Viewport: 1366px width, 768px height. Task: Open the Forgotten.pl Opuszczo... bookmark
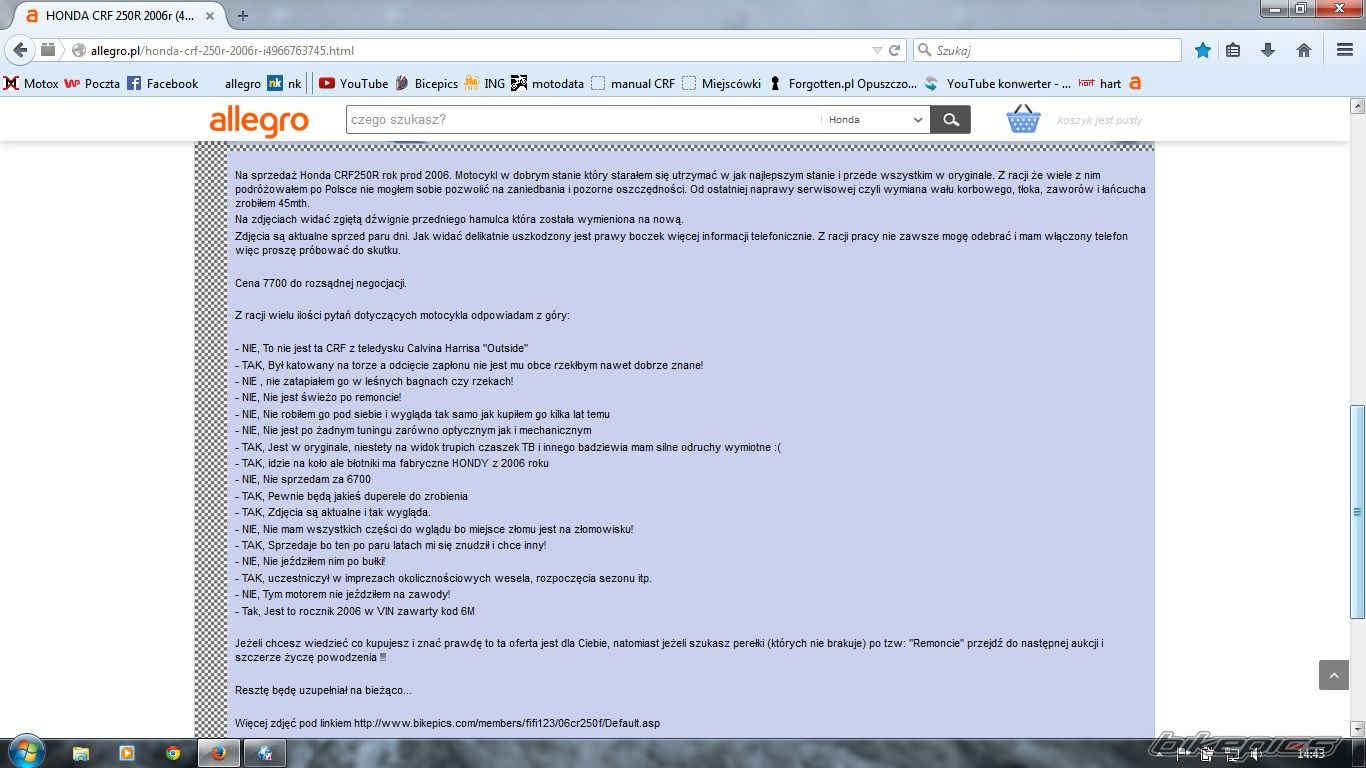[842, 84]
